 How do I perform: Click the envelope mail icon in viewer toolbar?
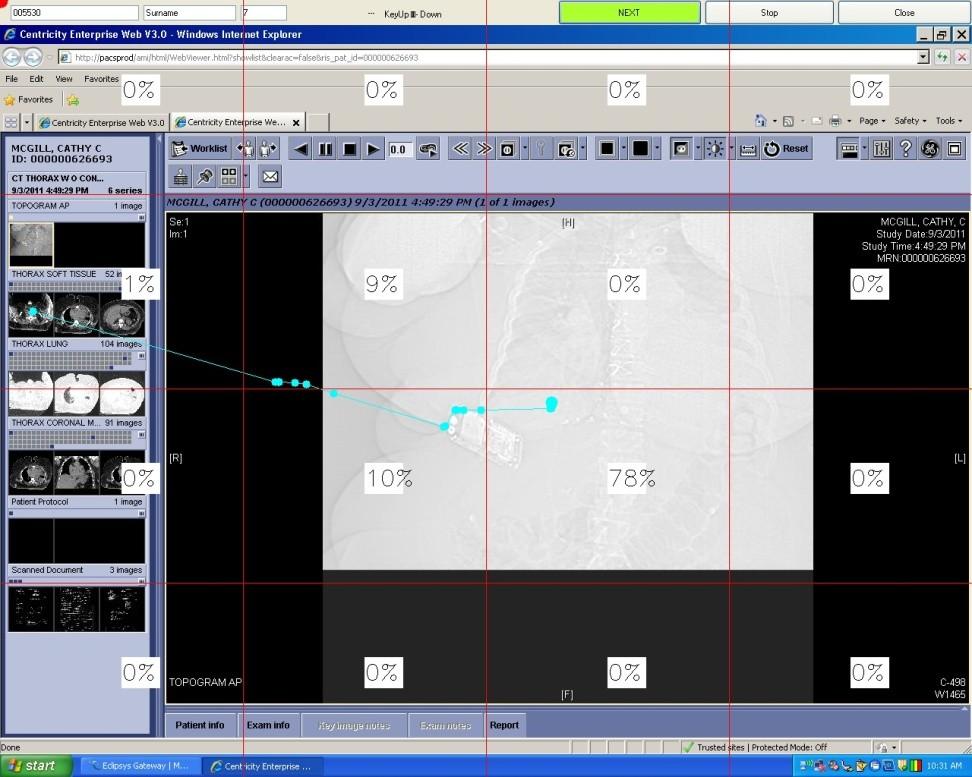(270, 177)
